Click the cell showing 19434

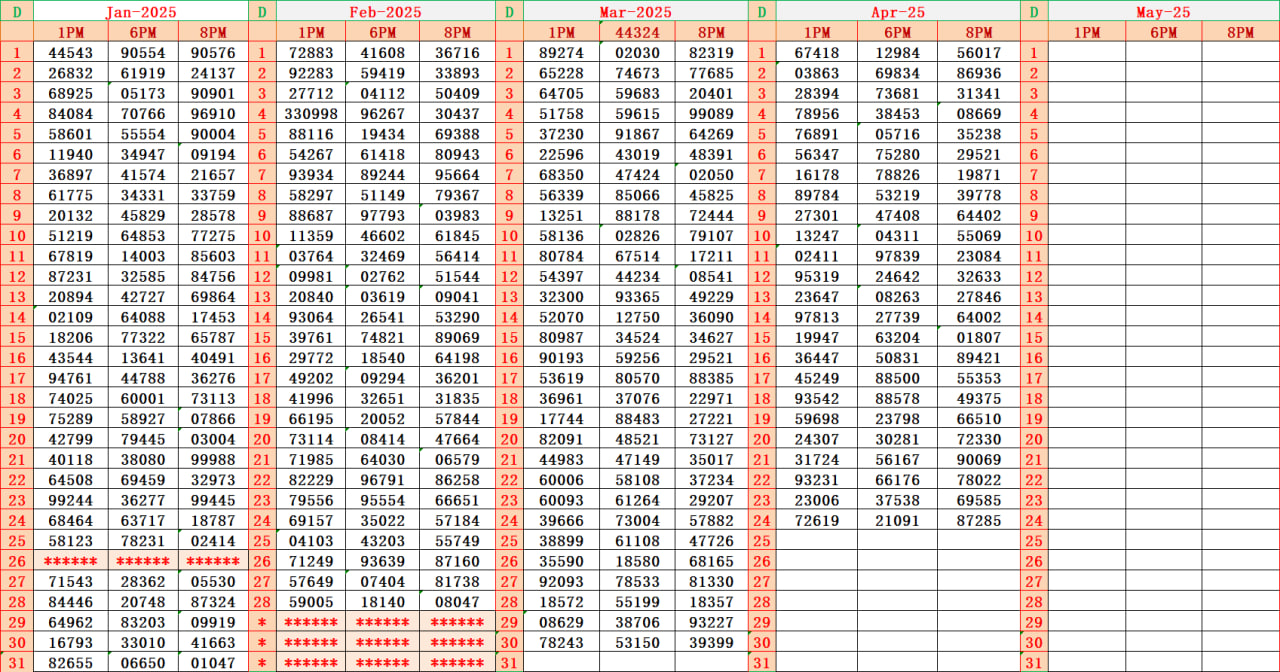383,134
